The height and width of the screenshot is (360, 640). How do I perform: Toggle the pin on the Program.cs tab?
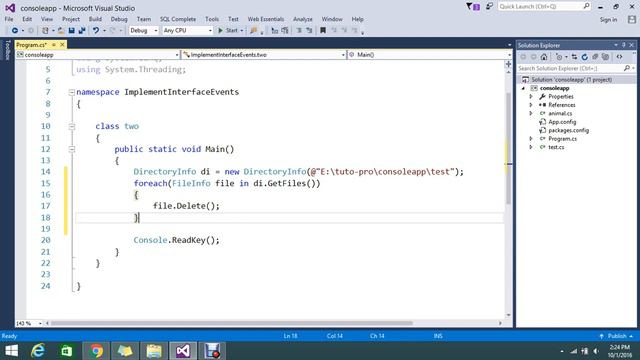pyautogui.click(x=54, y=44)
